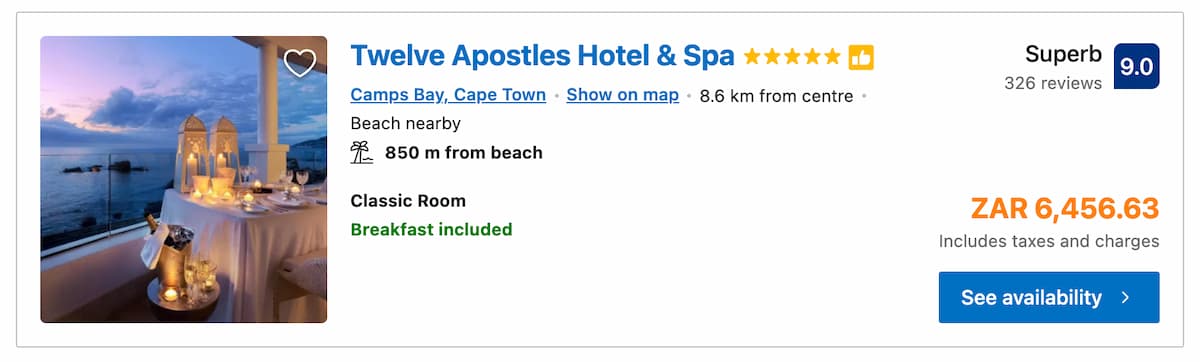1200x362 pixels.
Task: Click the yellow thumbs-up preferred partner badge
Action: point(861,57)
